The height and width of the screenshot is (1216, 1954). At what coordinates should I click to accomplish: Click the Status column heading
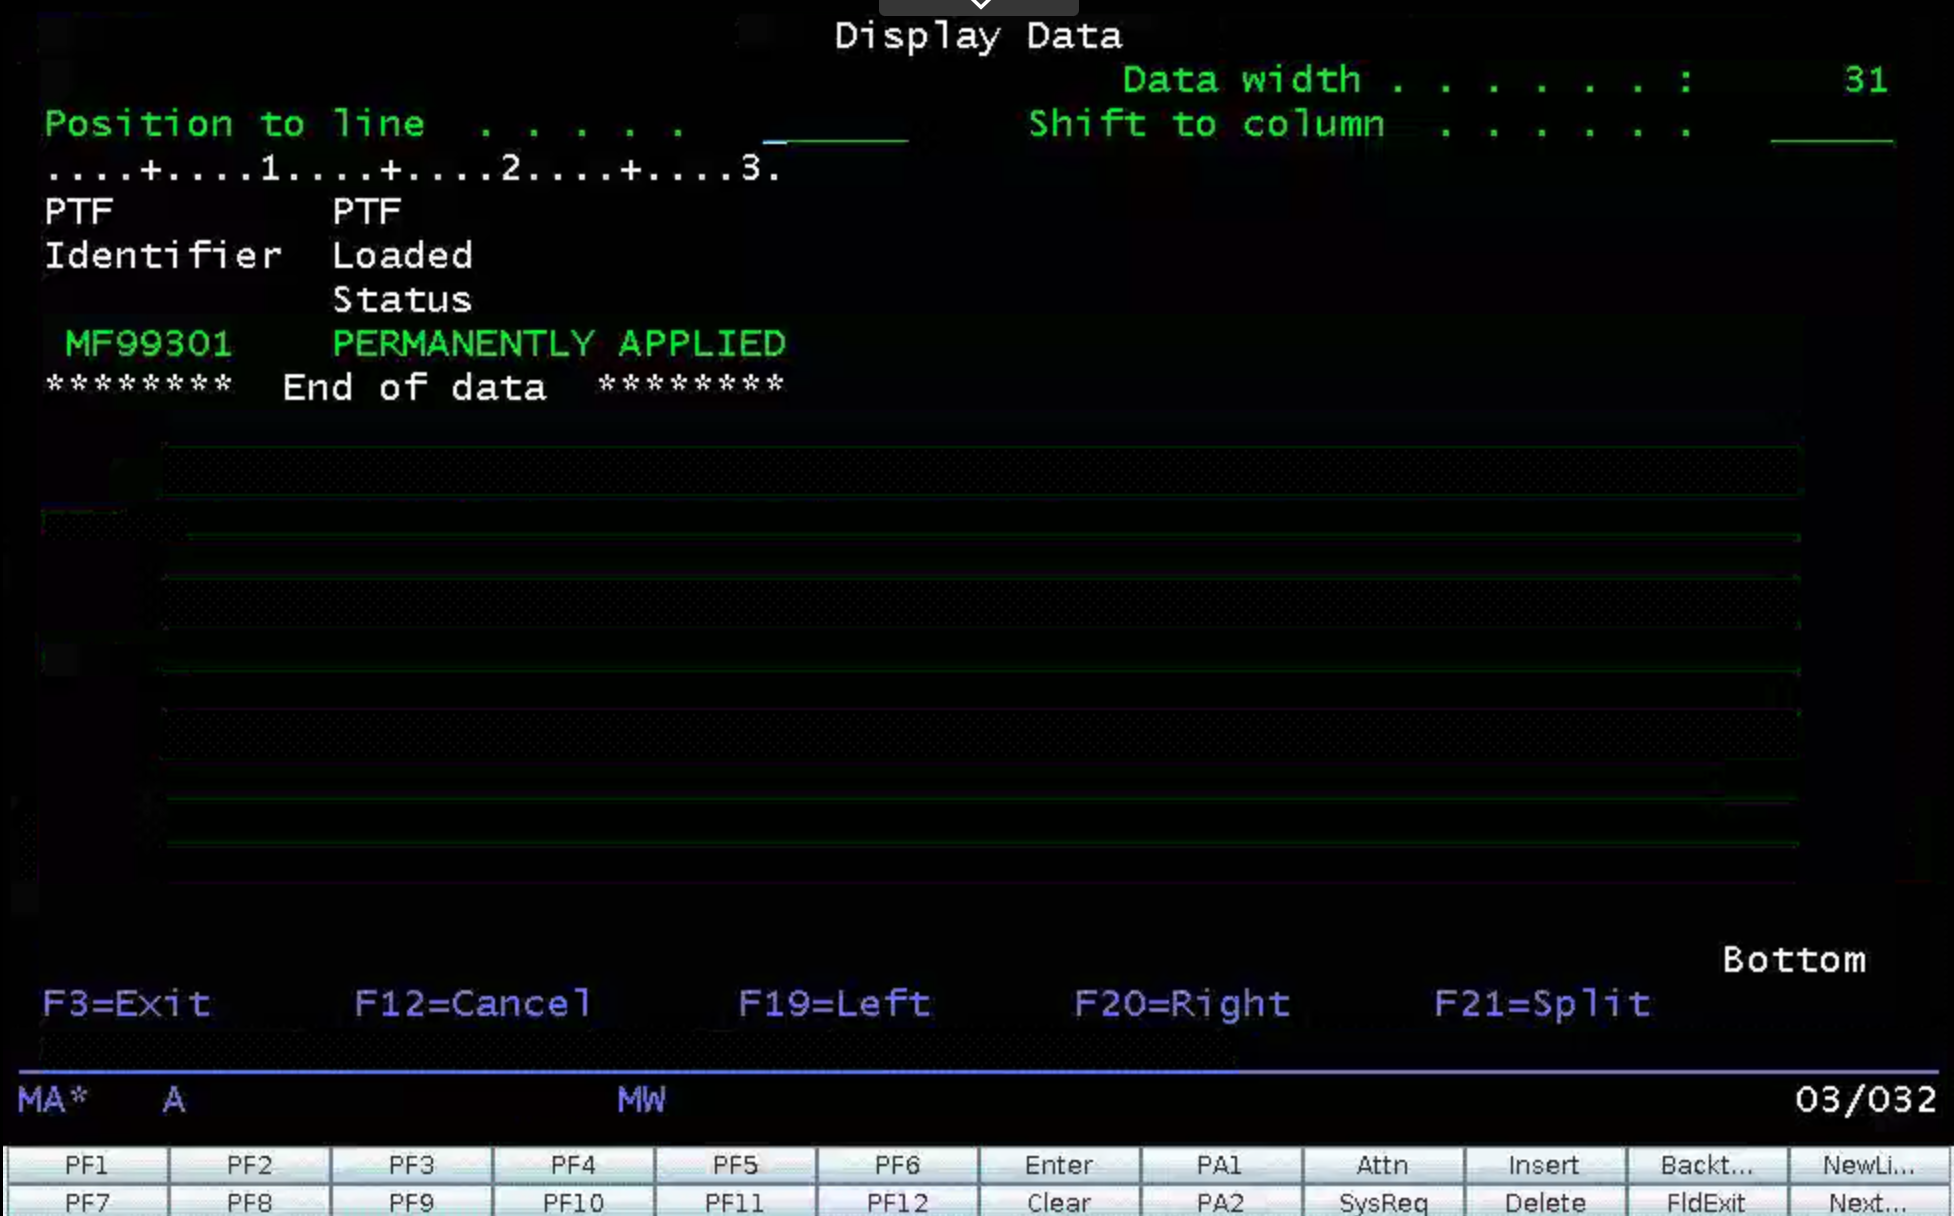click(402, 300)
